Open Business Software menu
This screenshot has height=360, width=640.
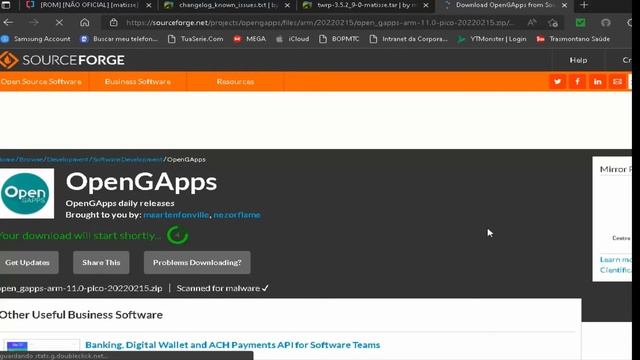(138, 82)
